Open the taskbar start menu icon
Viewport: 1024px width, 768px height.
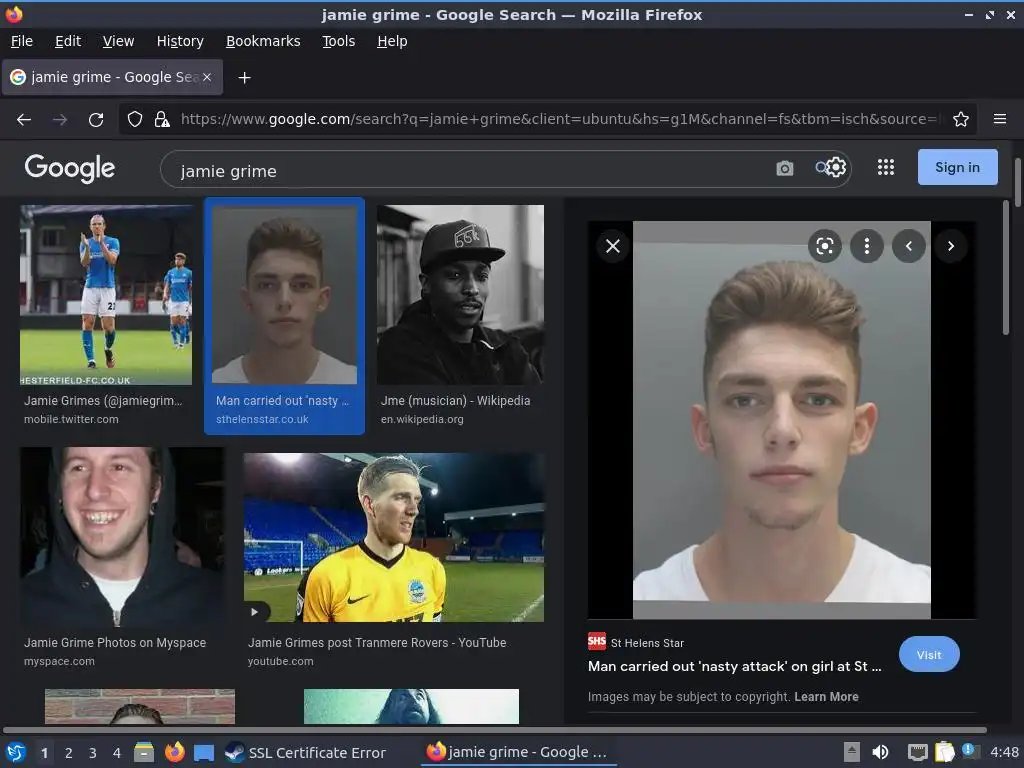pyautogui.click(x=16, y=752)
